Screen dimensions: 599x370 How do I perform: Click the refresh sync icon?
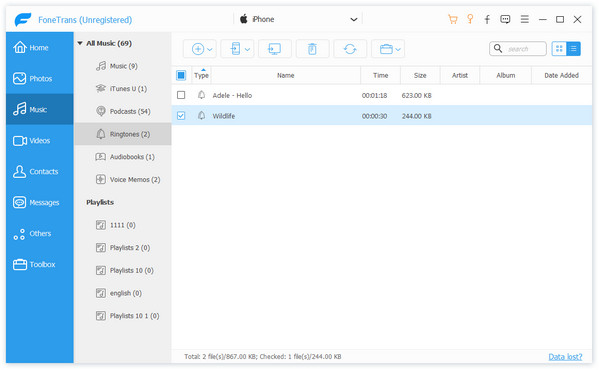[x=350, y=49]
